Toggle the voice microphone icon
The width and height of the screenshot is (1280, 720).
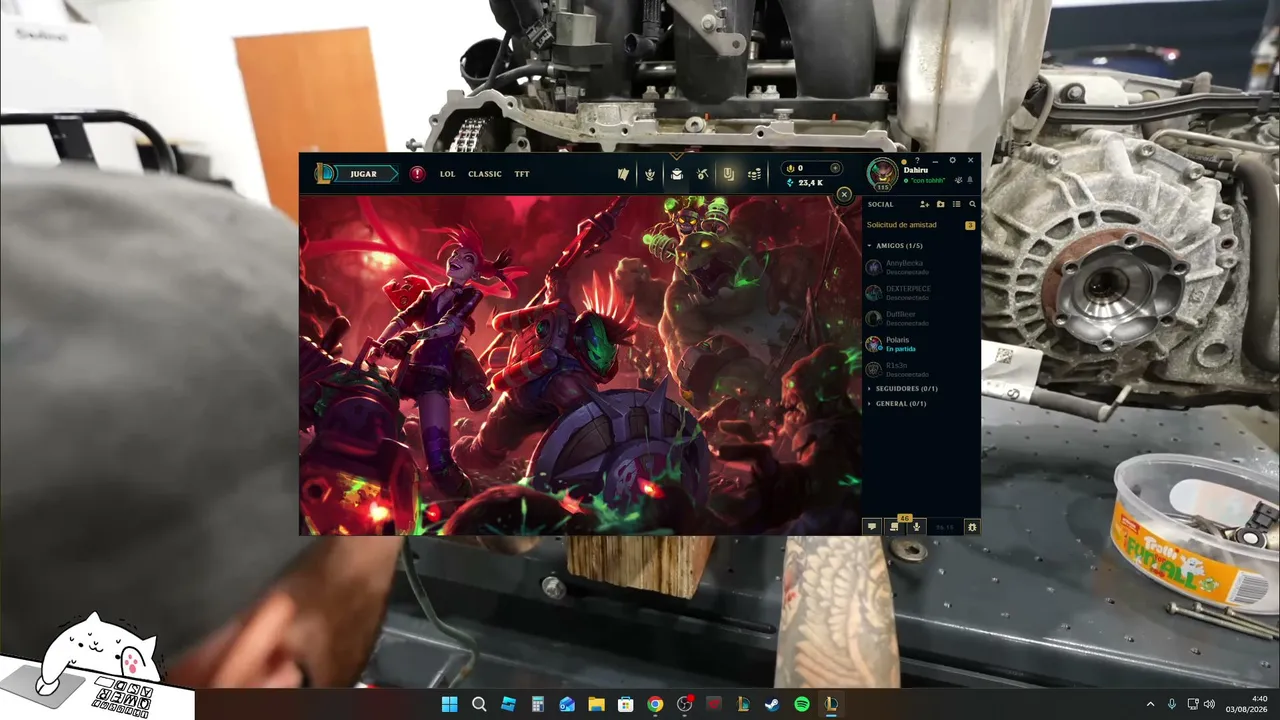point(916,526)
